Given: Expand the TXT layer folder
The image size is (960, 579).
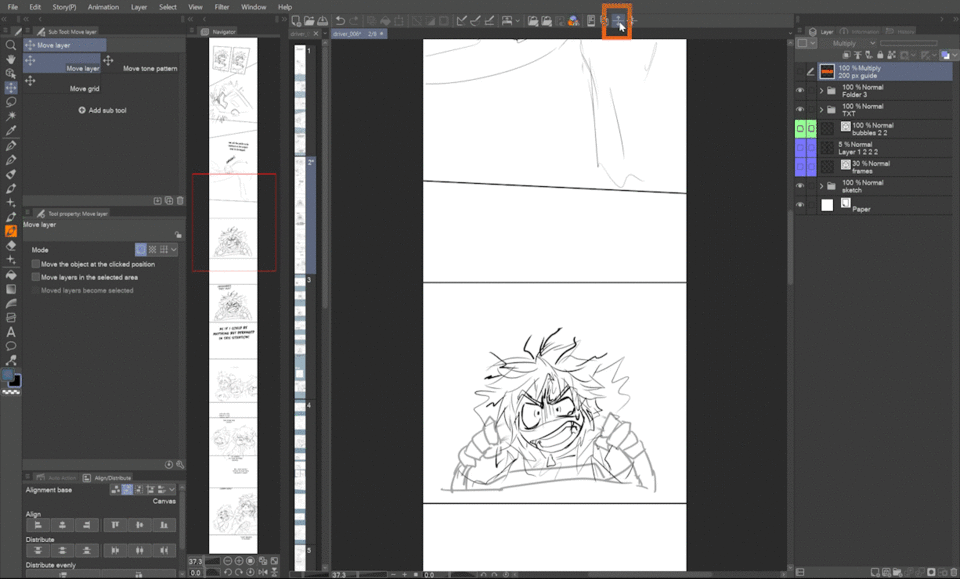Looking at the screenshot, I should coord(822,110).
